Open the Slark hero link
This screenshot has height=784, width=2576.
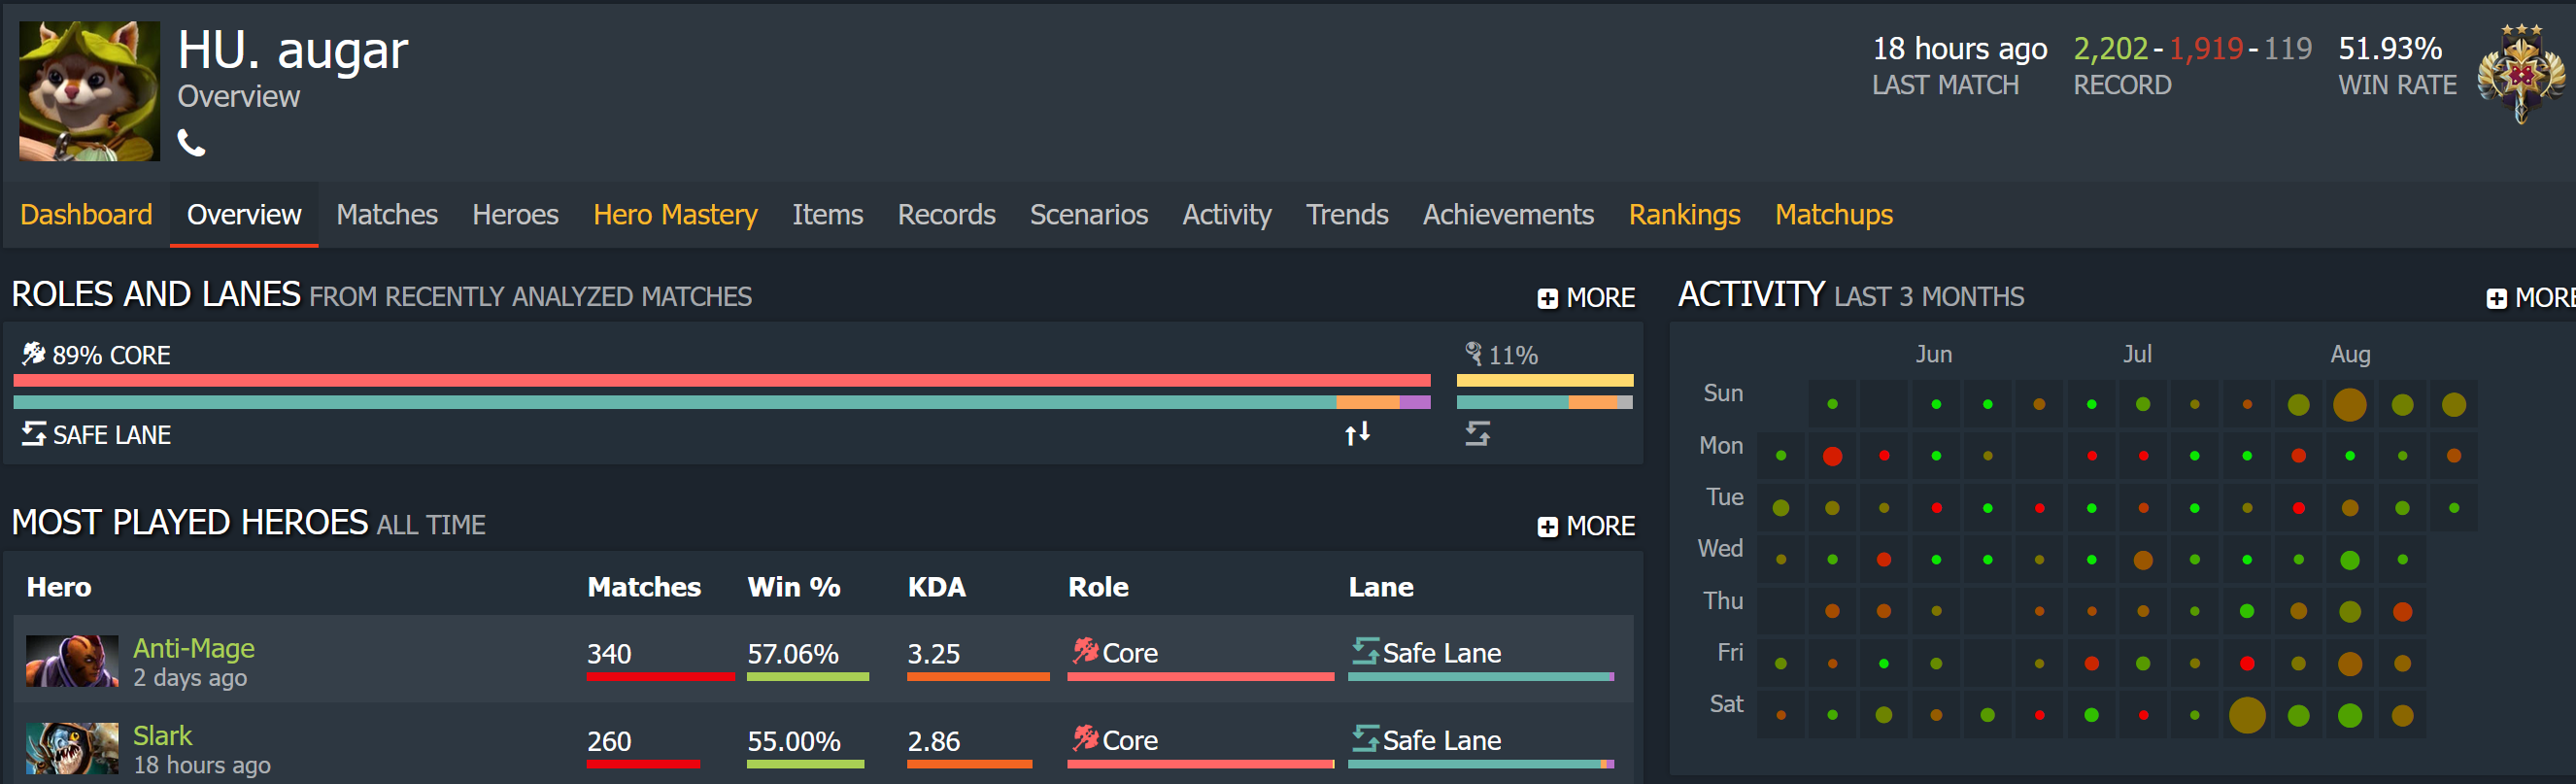tap(162, 735)
